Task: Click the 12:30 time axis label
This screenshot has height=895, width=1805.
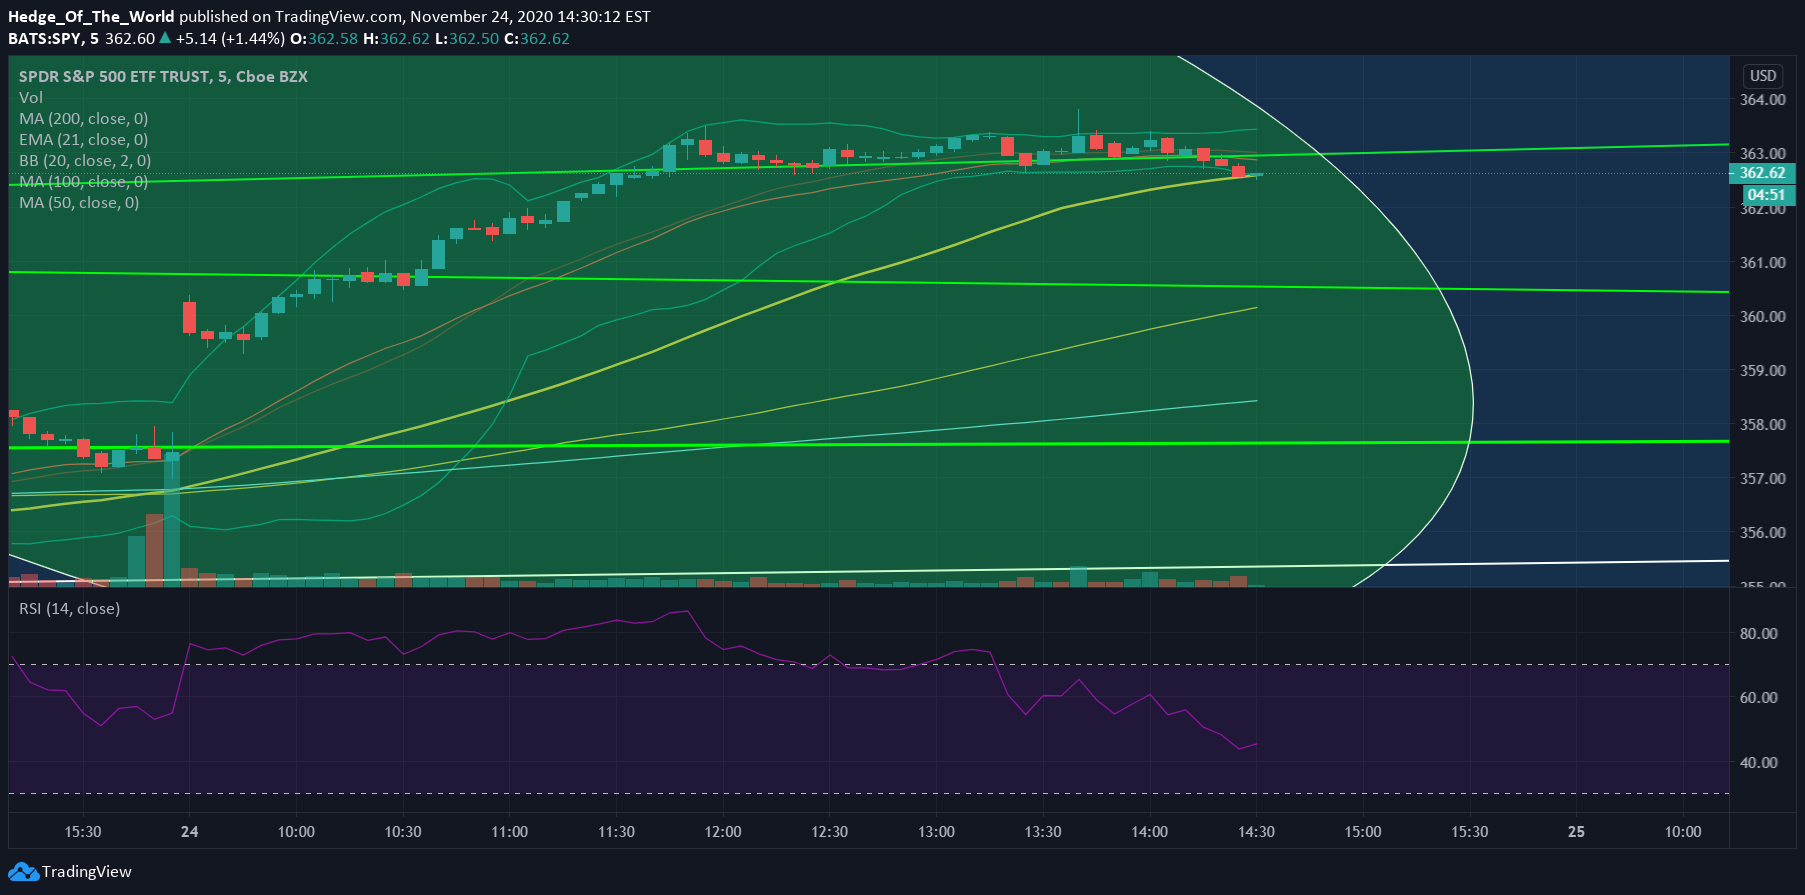Action: (830, 832)
